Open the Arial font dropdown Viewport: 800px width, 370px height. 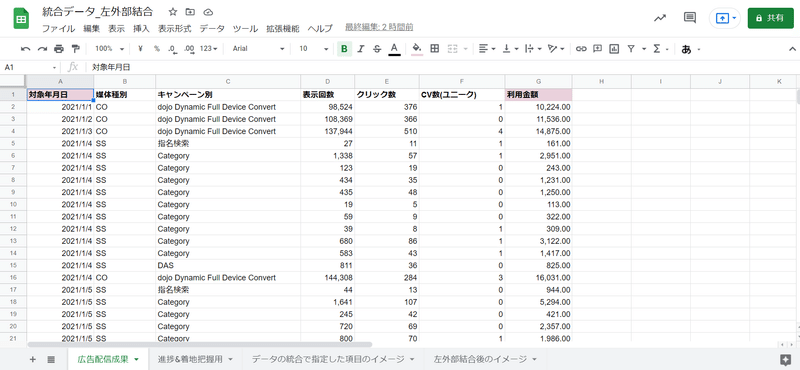click(258, 49)
